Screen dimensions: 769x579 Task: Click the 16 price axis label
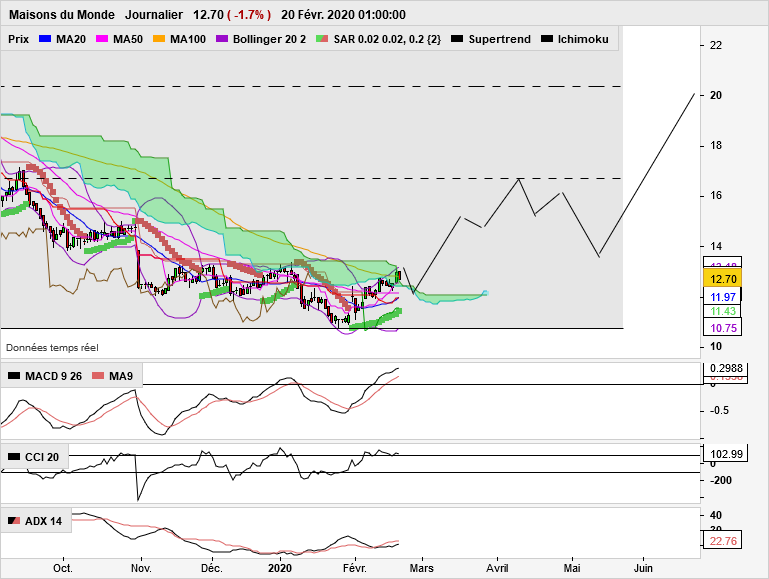pos(716,196)
